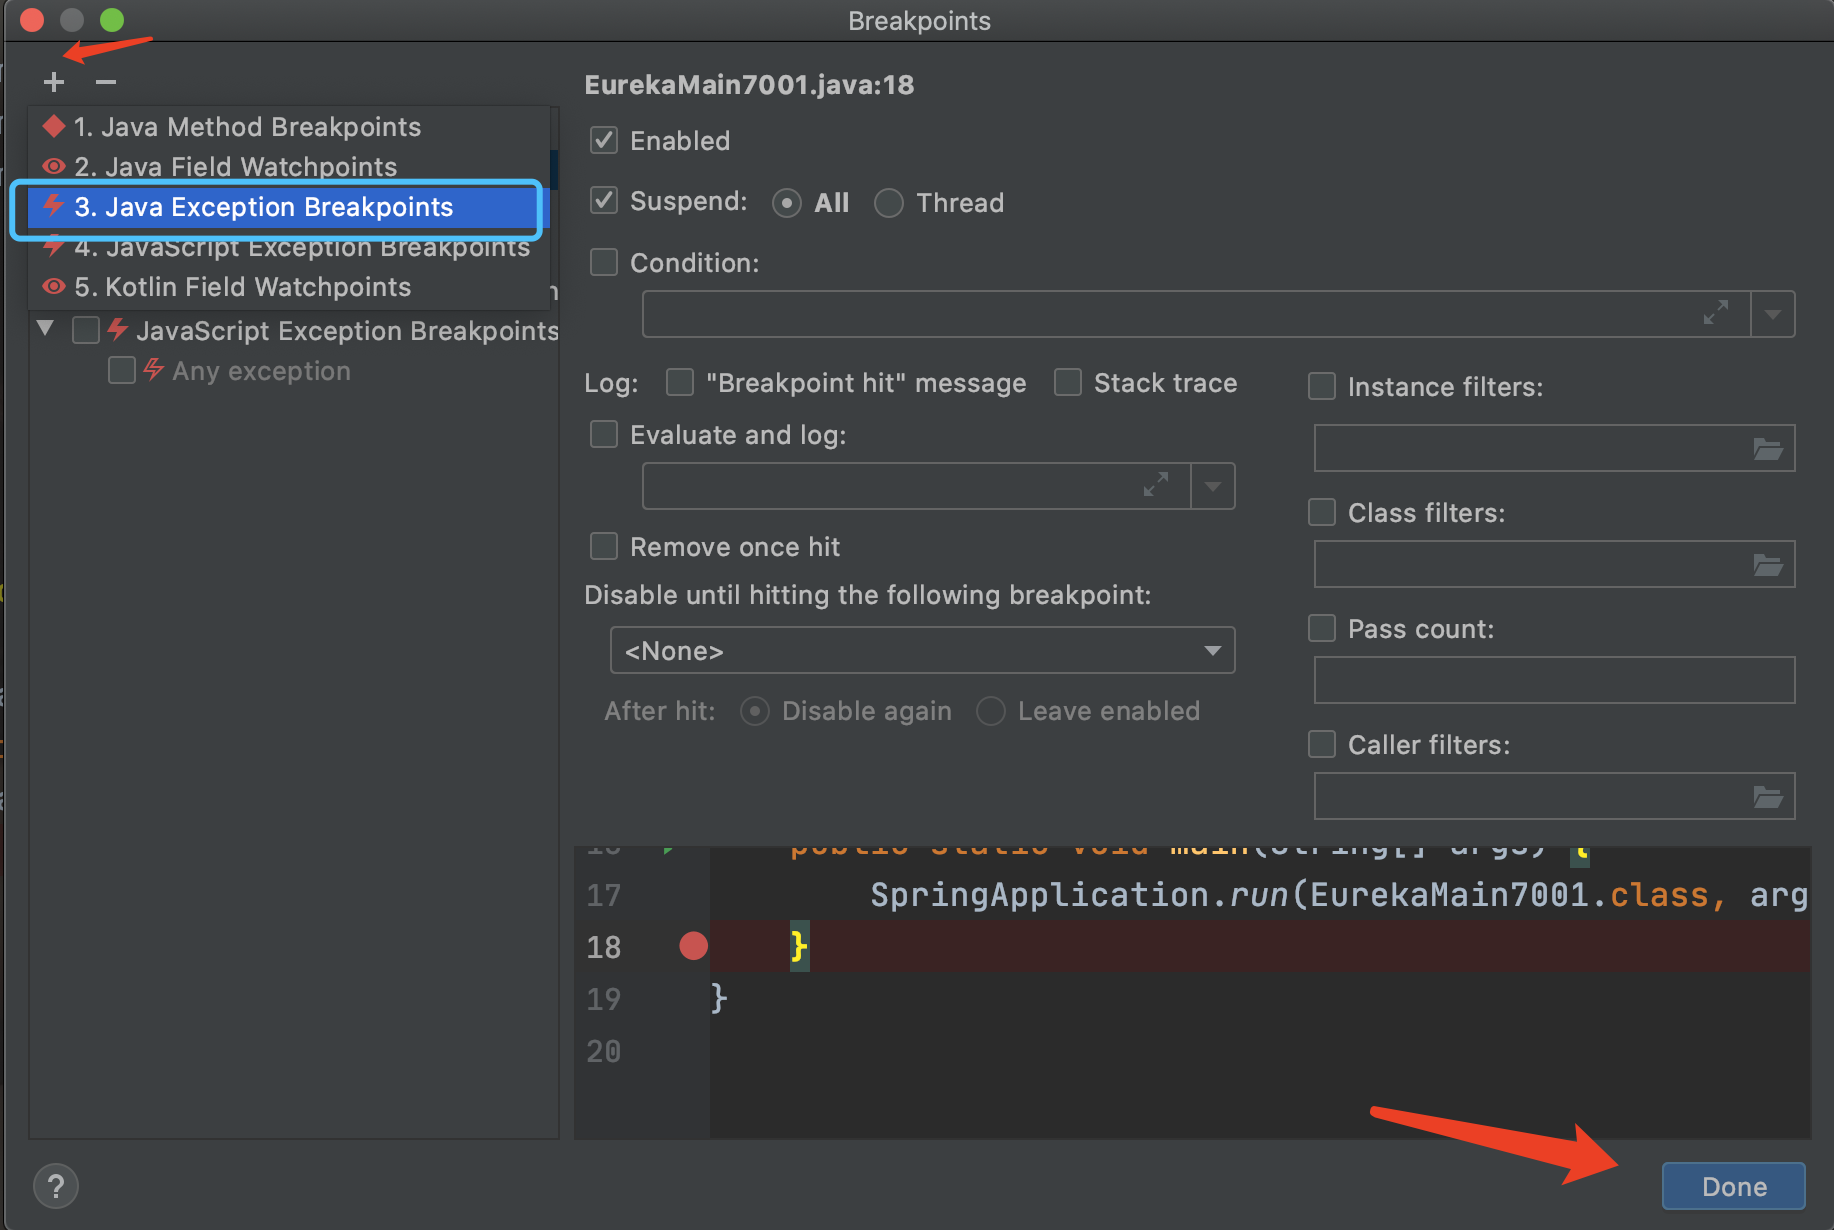1834x1230 pixels.
Task: Select the Disable again radio option
Action: click(x=755, y=711)
